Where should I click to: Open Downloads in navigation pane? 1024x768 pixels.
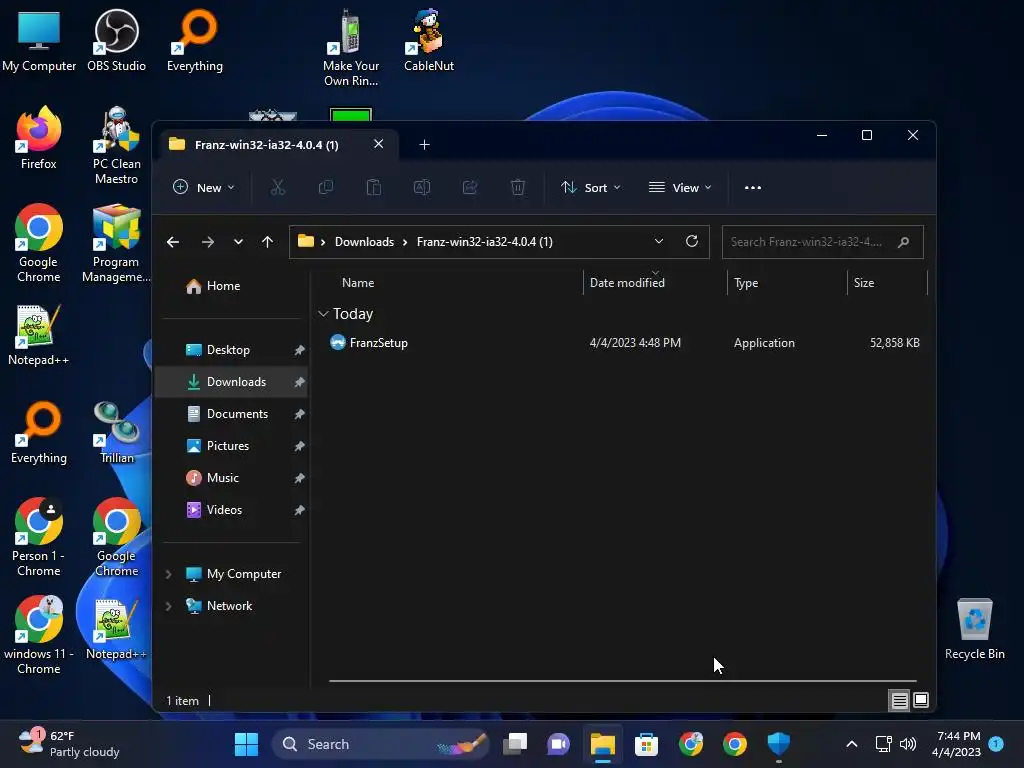click(x=231, y=382)
